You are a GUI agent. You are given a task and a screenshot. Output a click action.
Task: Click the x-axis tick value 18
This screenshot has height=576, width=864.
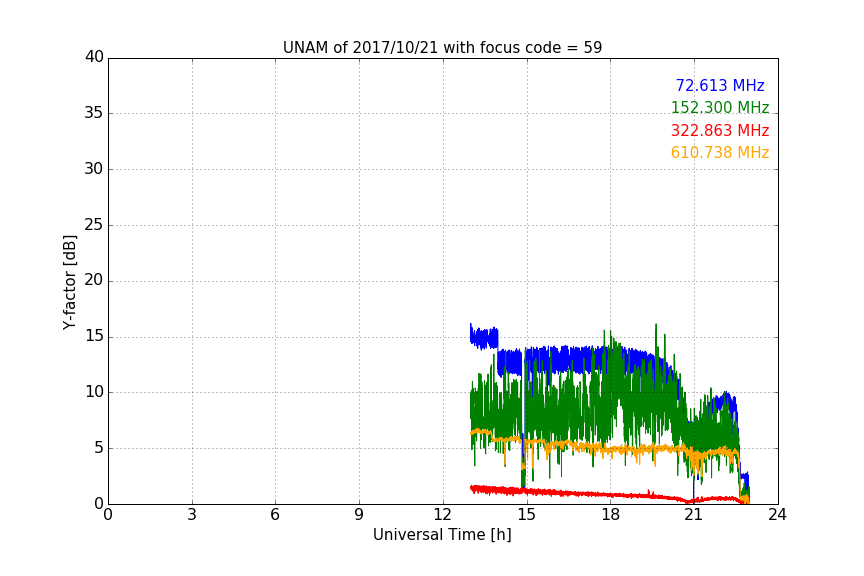coord(611,515)
